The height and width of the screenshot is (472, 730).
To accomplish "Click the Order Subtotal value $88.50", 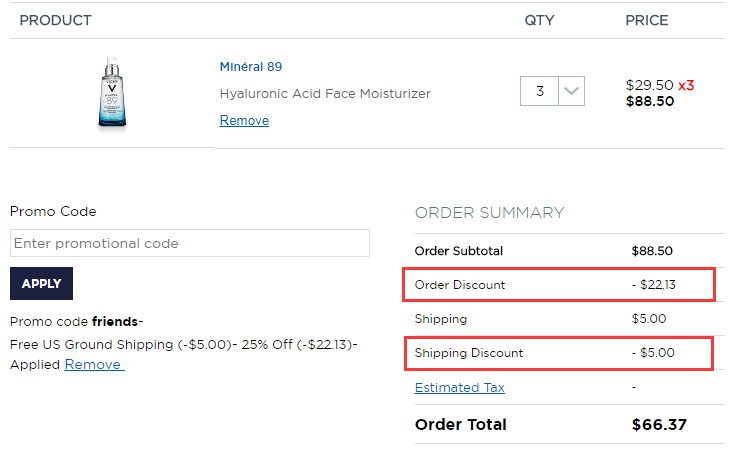I will (651, 251).
